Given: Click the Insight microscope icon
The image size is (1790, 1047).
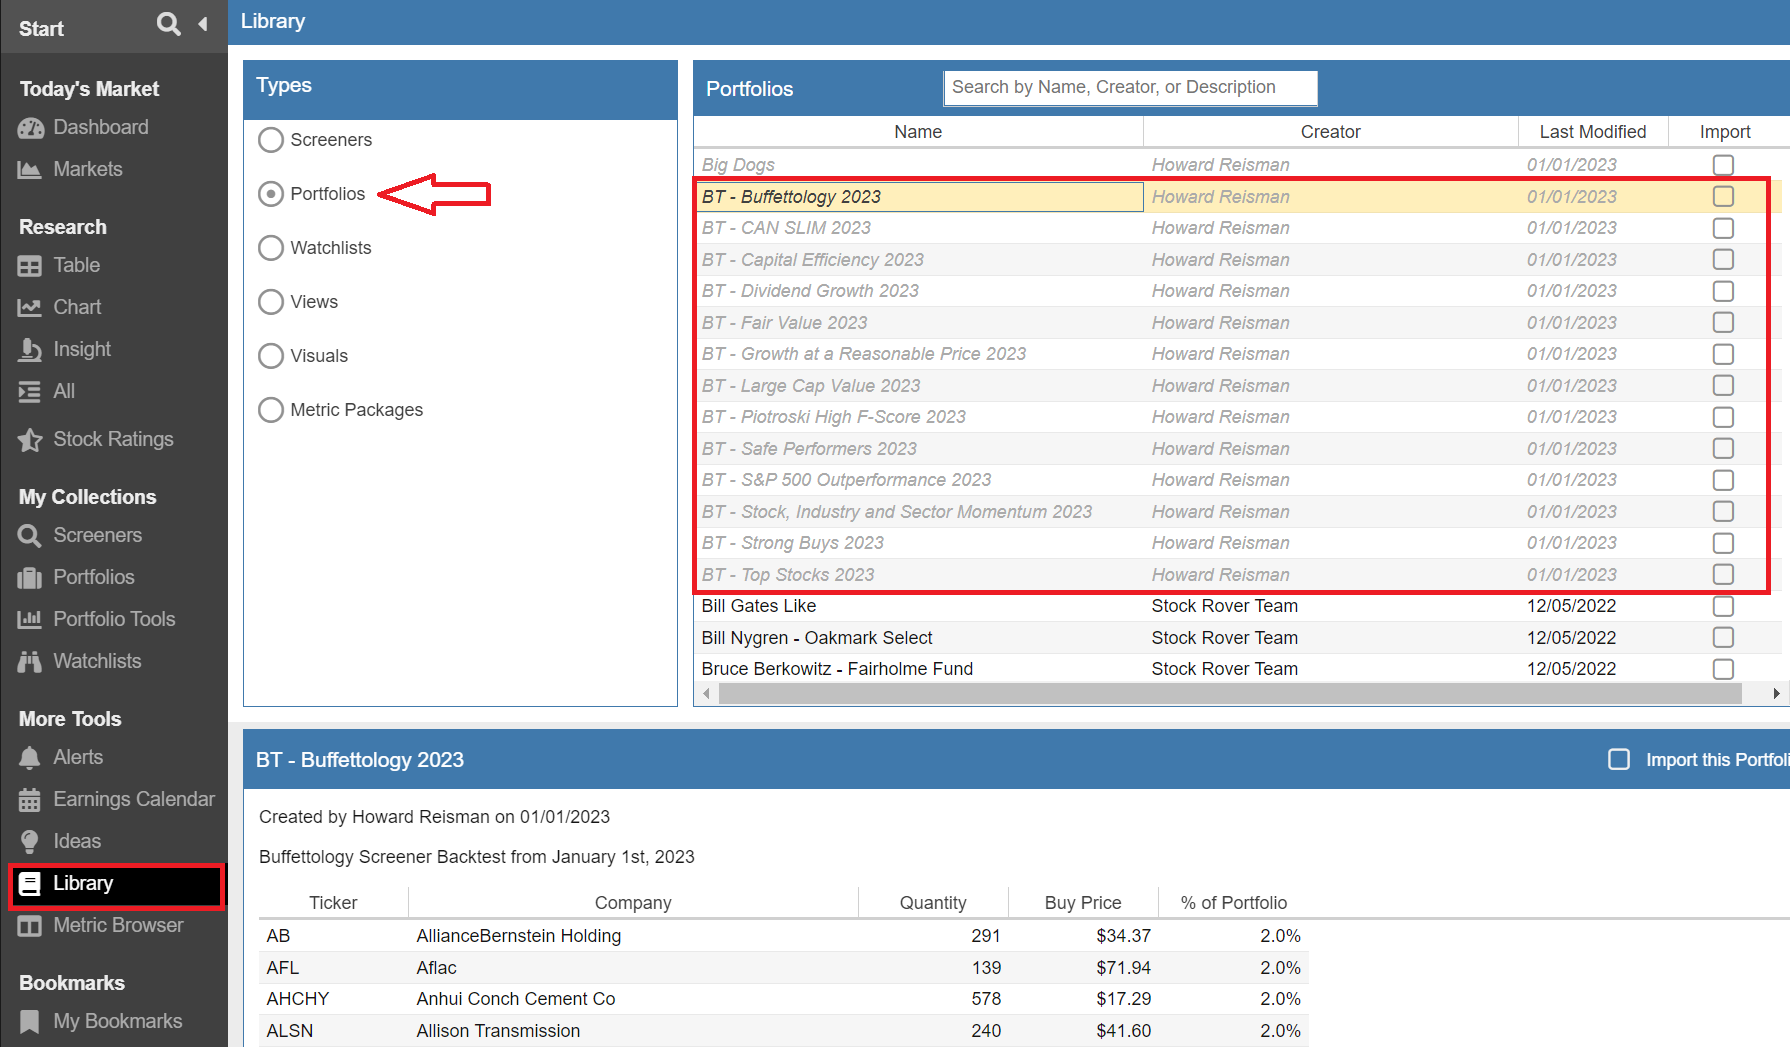Looking at the screenshot, I should [x=30, y=350].
